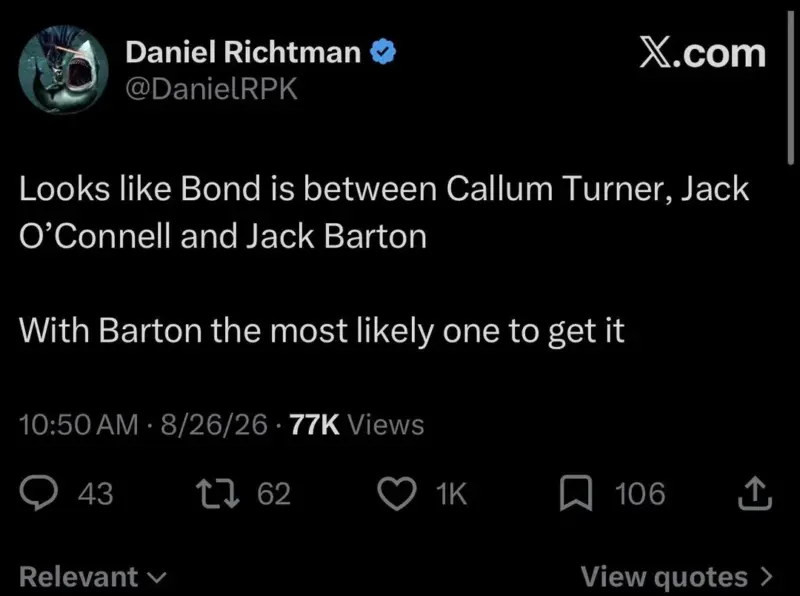Like the tweet with the heart icon
Image resolution: width=800 pixels, height=596 pixels.
point(396,493)
